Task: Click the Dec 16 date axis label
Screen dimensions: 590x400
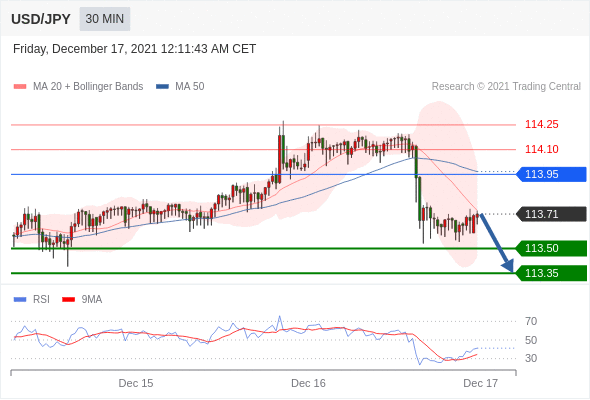Action: tap(308, 383)
